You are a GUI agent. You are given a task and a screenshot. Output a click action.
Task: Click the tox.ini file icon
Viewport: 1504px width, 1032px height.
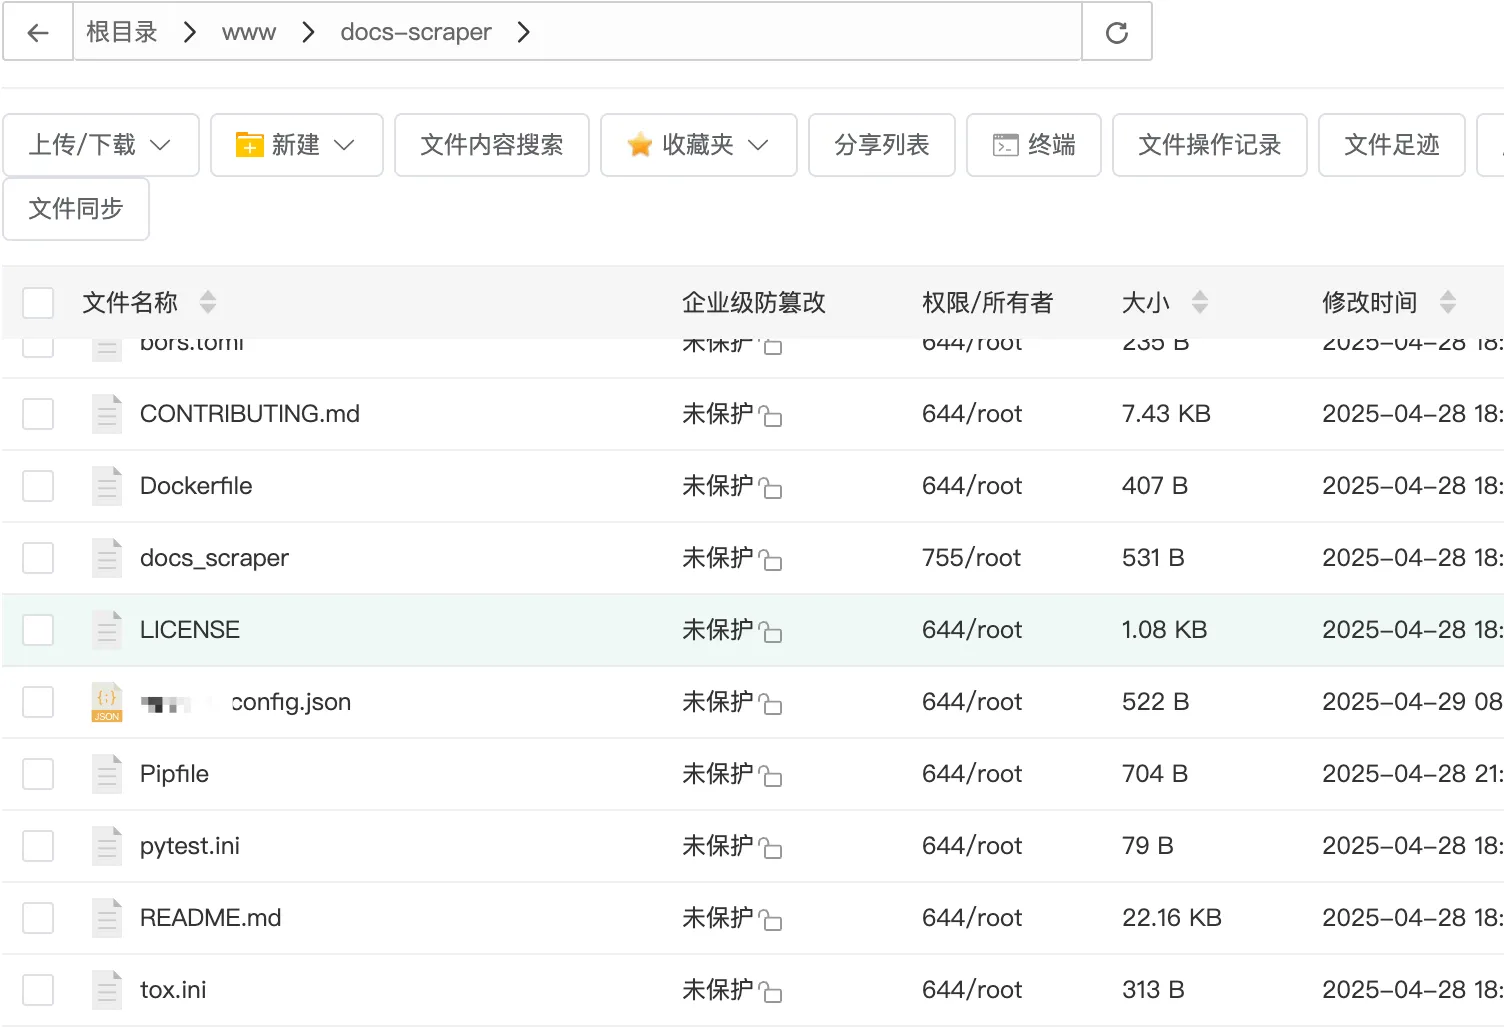coord(107,990)
